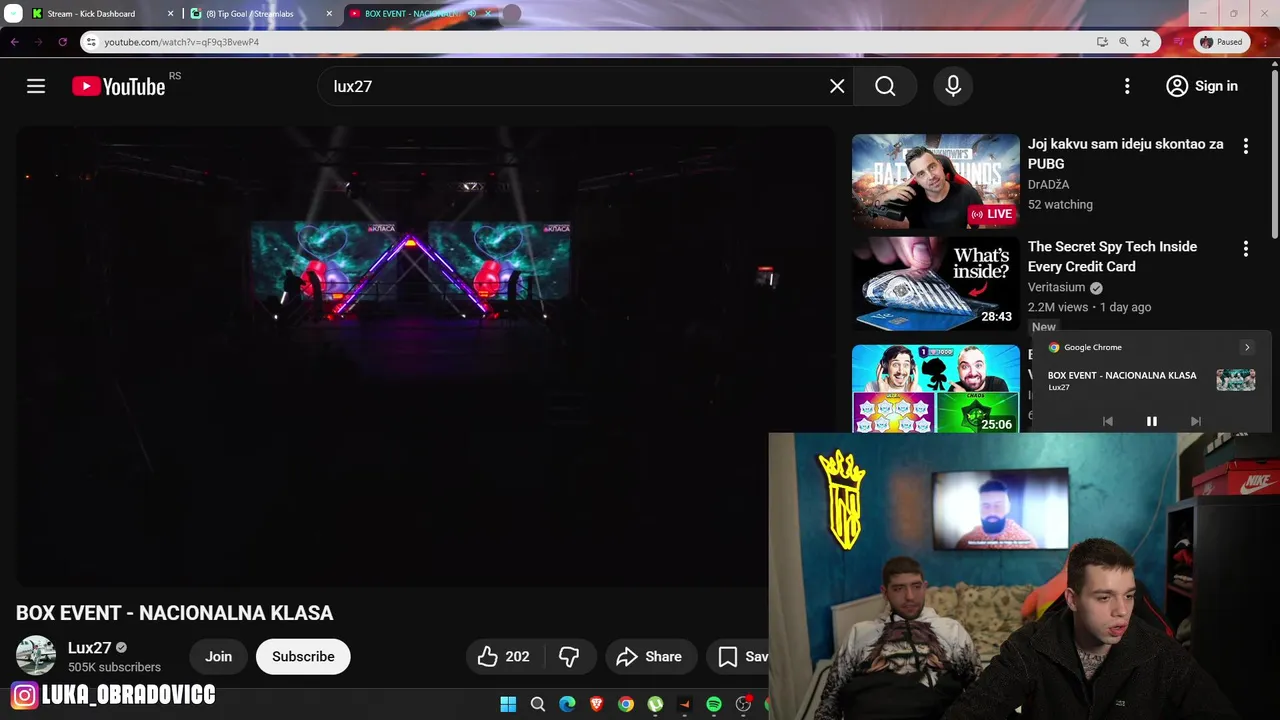
Task: Click the media popup video thumbnail
Action: click(1235, 380)
